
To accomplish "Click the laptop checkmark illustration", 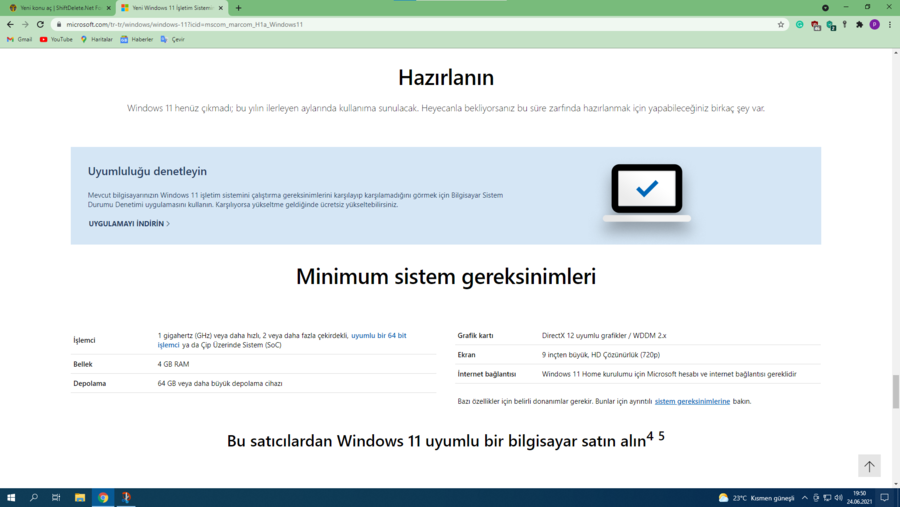I will [x=647, y=193].
